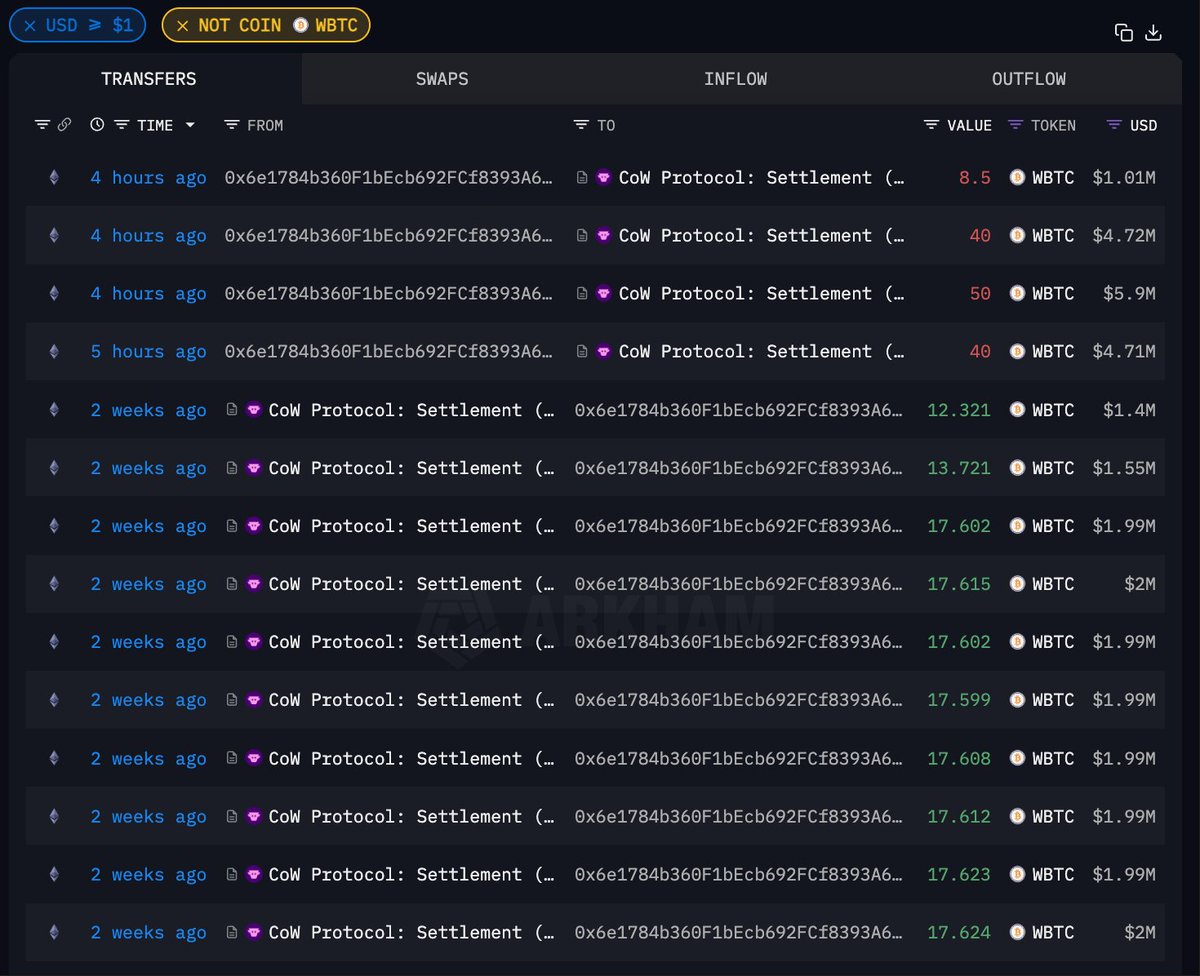1200x976 pixels.
Task: Open the '5 hours ago' transaction link
Action: coord(148,352)
